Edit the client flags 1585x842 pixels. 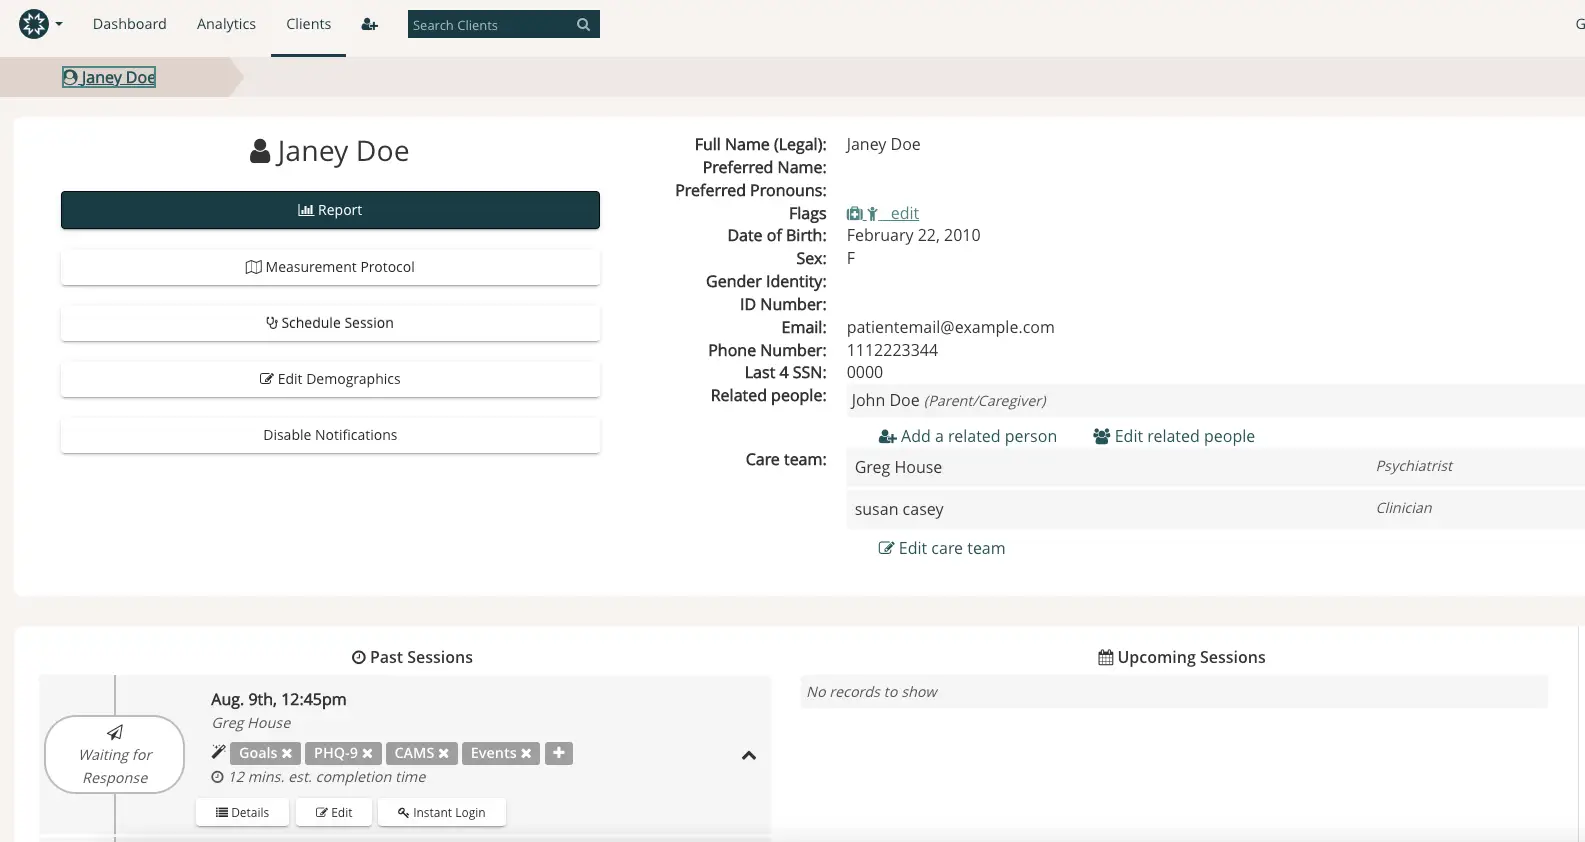click(904, 213)
